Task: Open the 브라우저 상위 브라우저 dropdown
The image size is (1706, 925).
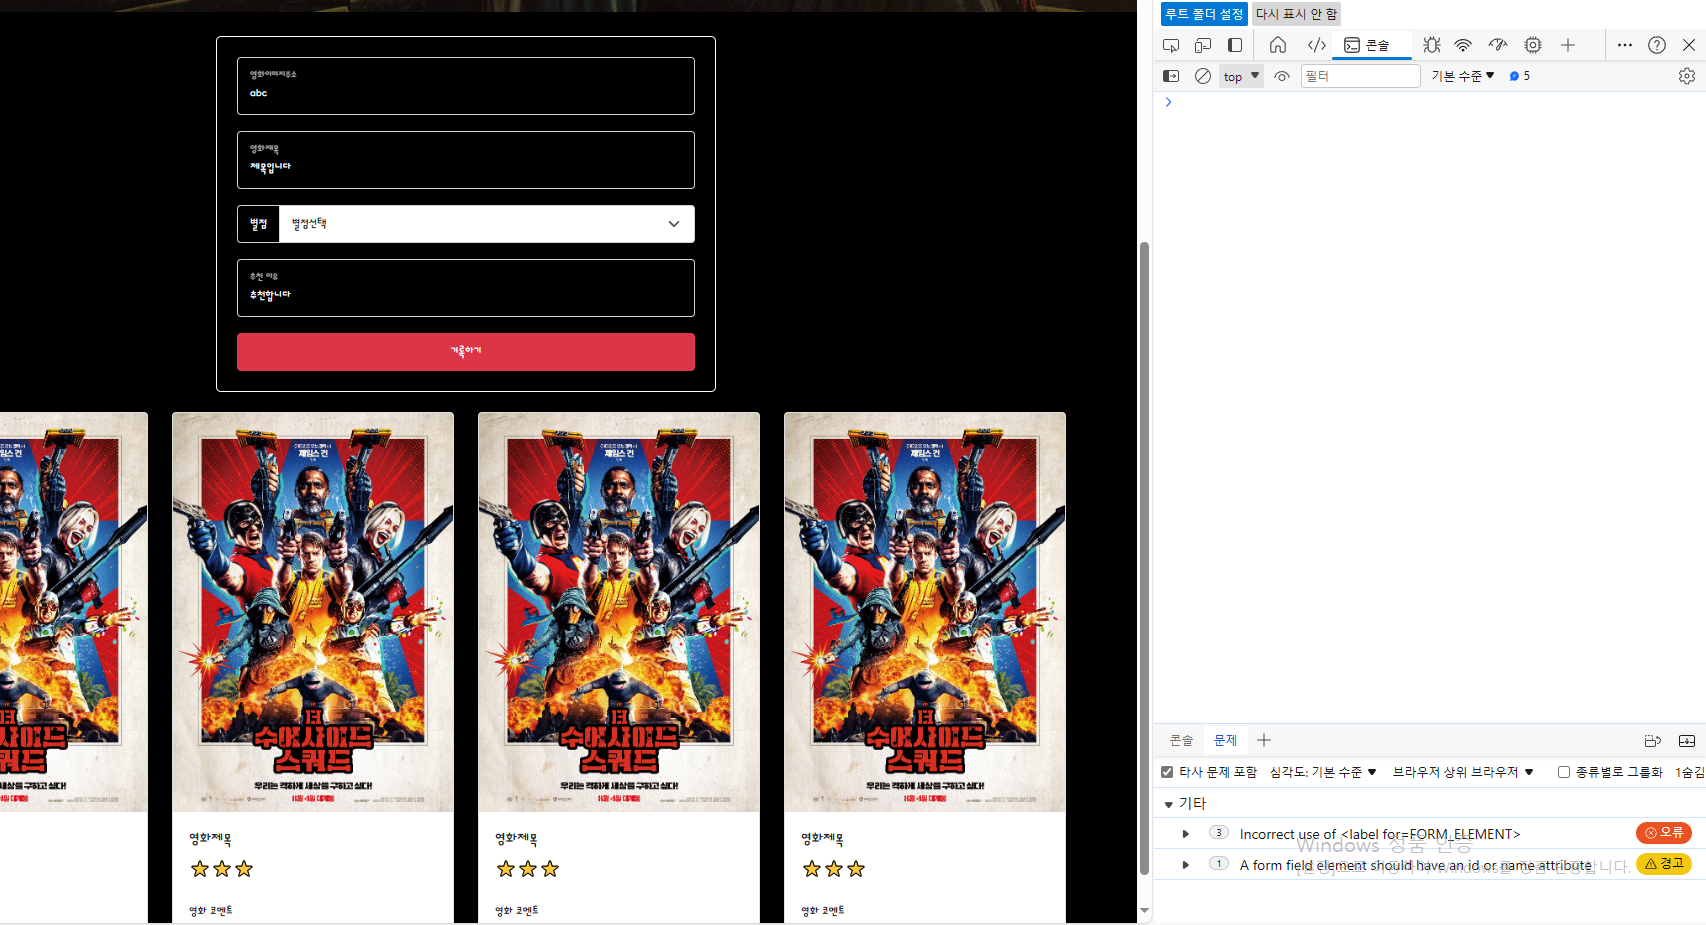Action: point(1463,772)
